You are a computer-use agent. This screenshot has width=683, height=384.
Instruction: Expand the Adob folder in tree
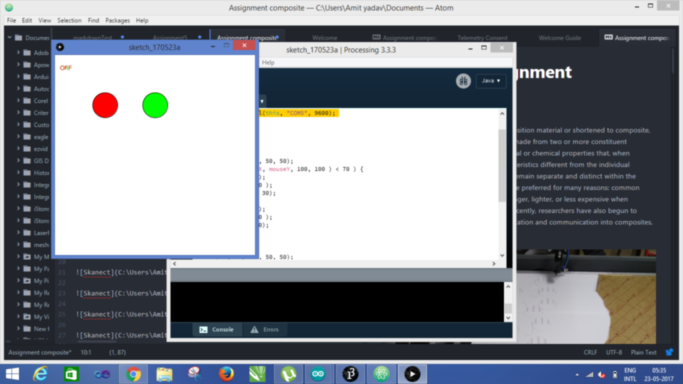pos(18,53)
